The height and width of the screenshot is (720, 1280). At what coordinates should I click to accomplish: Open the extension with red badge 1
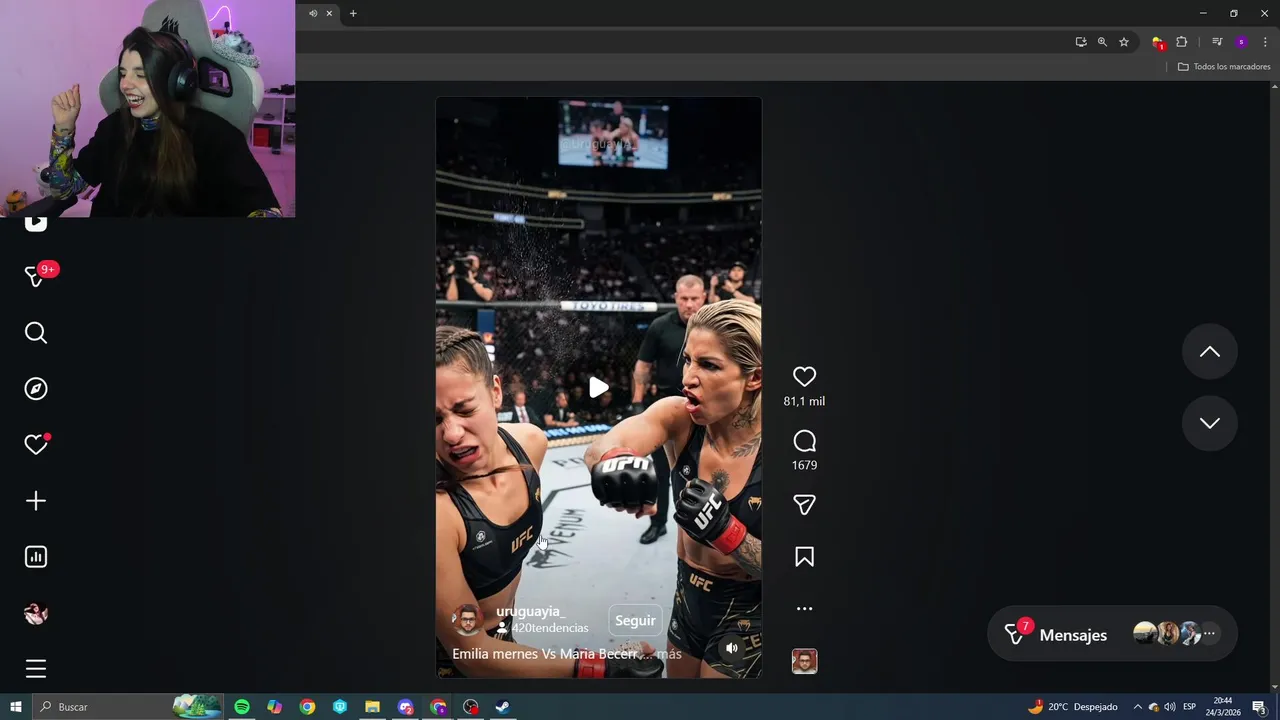(x=1158, y=42)
